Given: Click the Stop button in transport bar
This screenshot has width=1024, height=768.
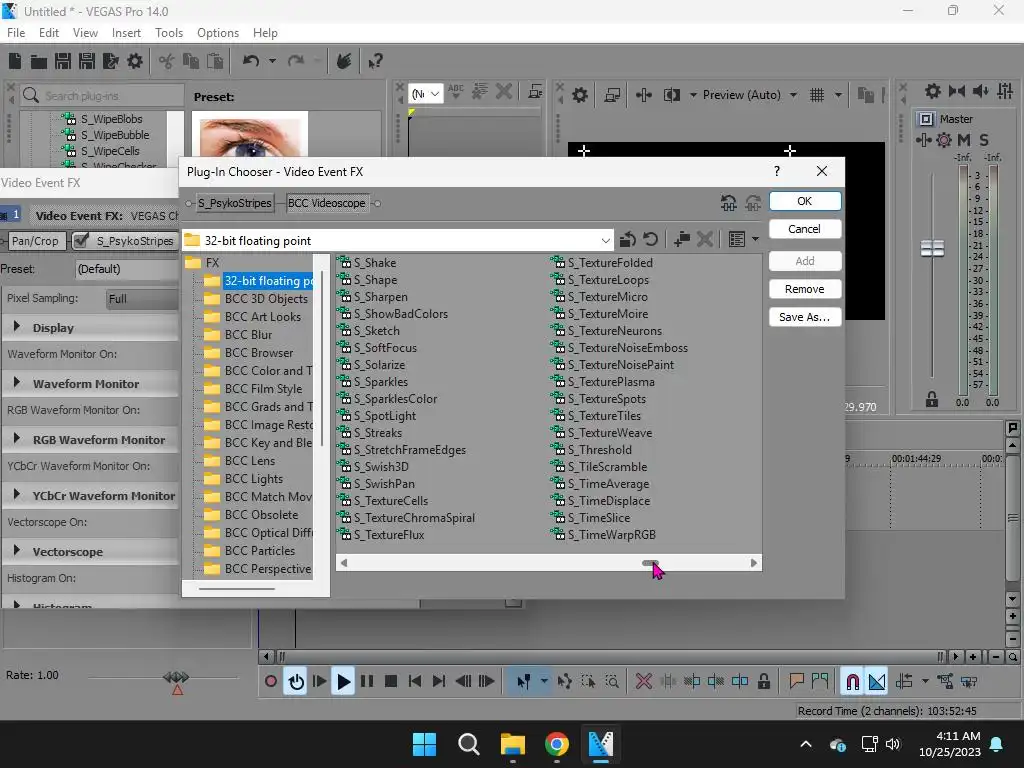Looking at the screenshot, I should 391,682.
